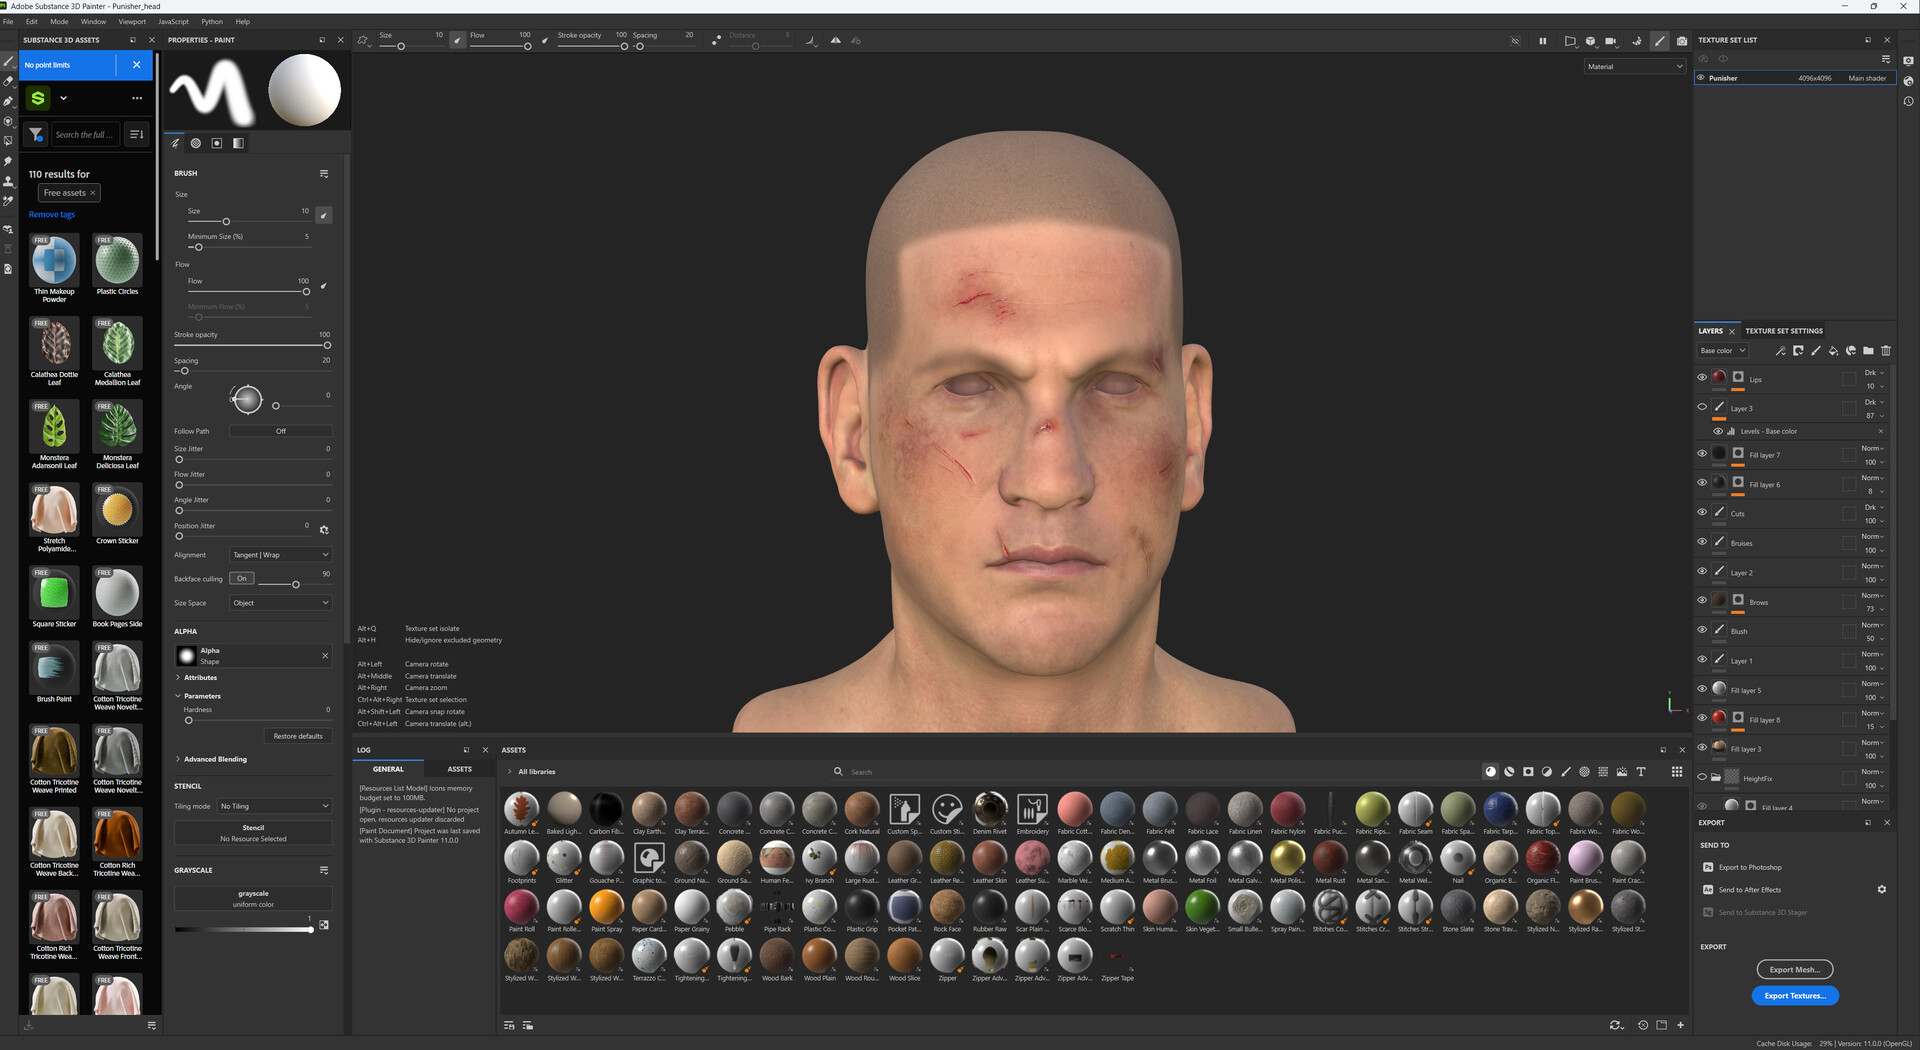The height and width of the screenshot is (1050, 1920).
Task: Open the Base color channel dropdown
Action: 1722,351
